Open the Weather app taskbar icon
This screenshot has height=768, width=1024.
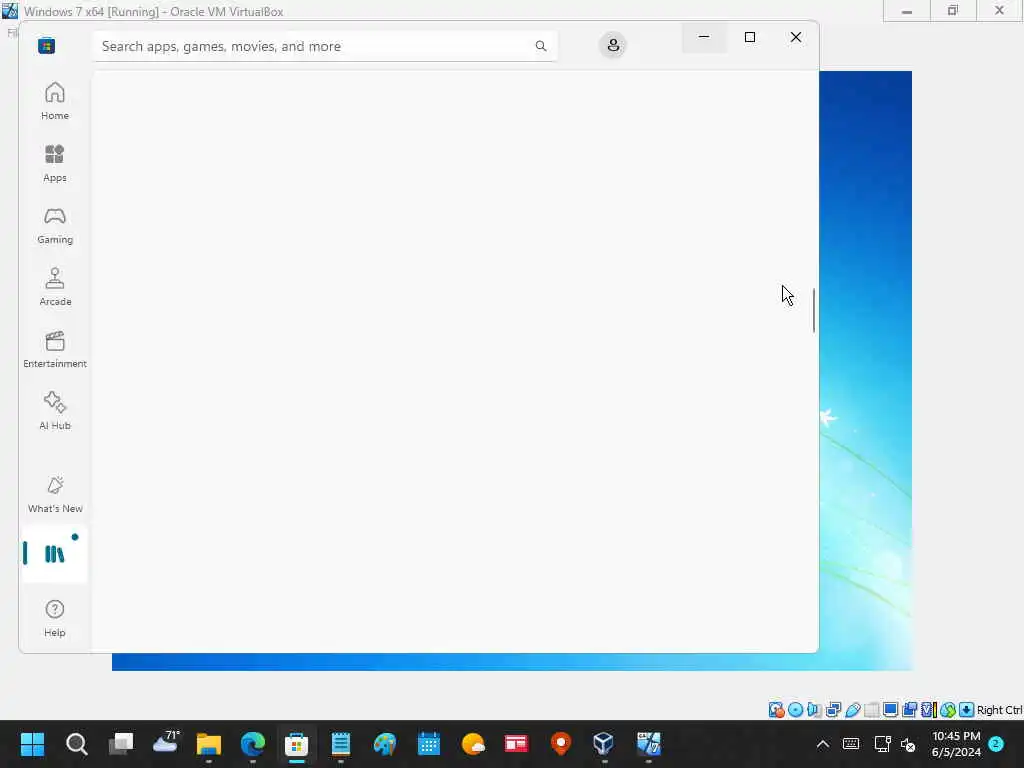(473, 744)
